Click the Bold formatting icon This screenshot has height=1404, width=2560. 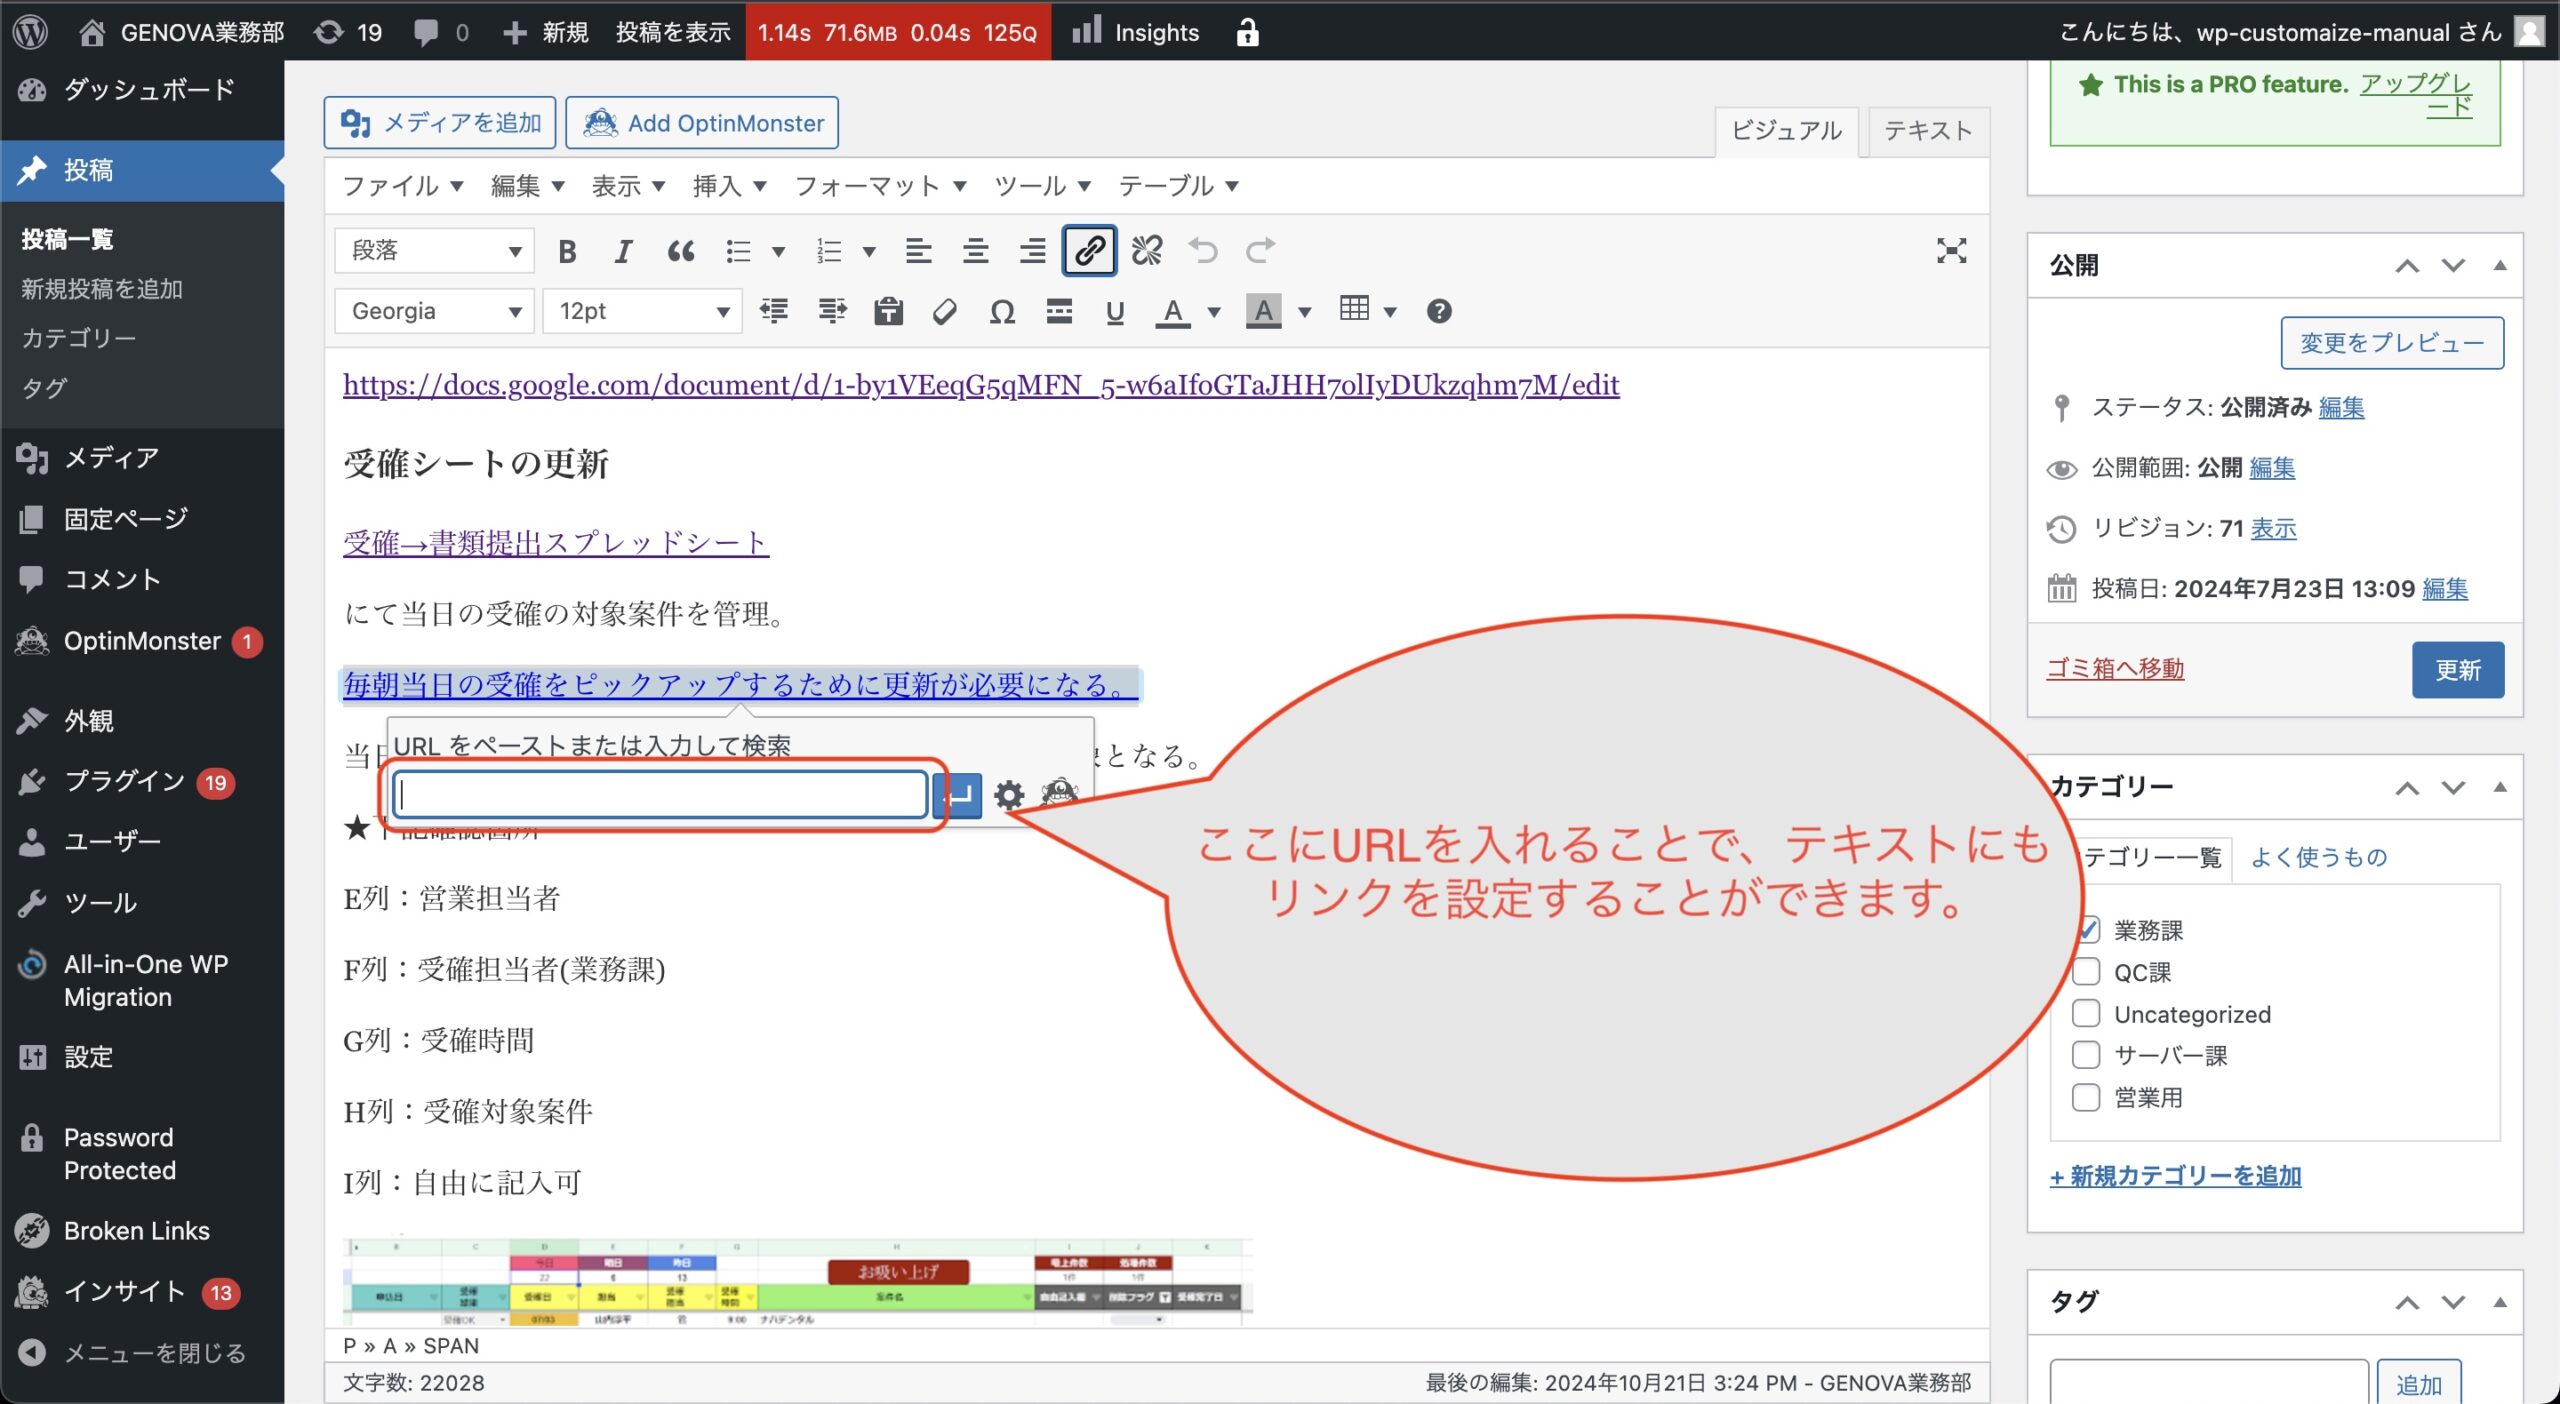567,251
